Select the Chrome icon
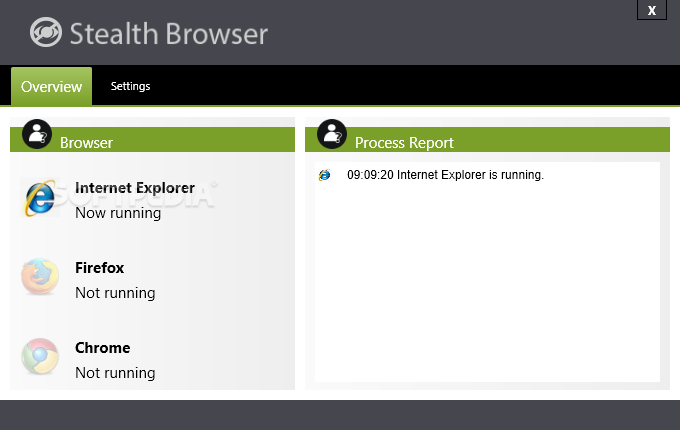Viewport: 680px width, 430px height. pos(40,356)
